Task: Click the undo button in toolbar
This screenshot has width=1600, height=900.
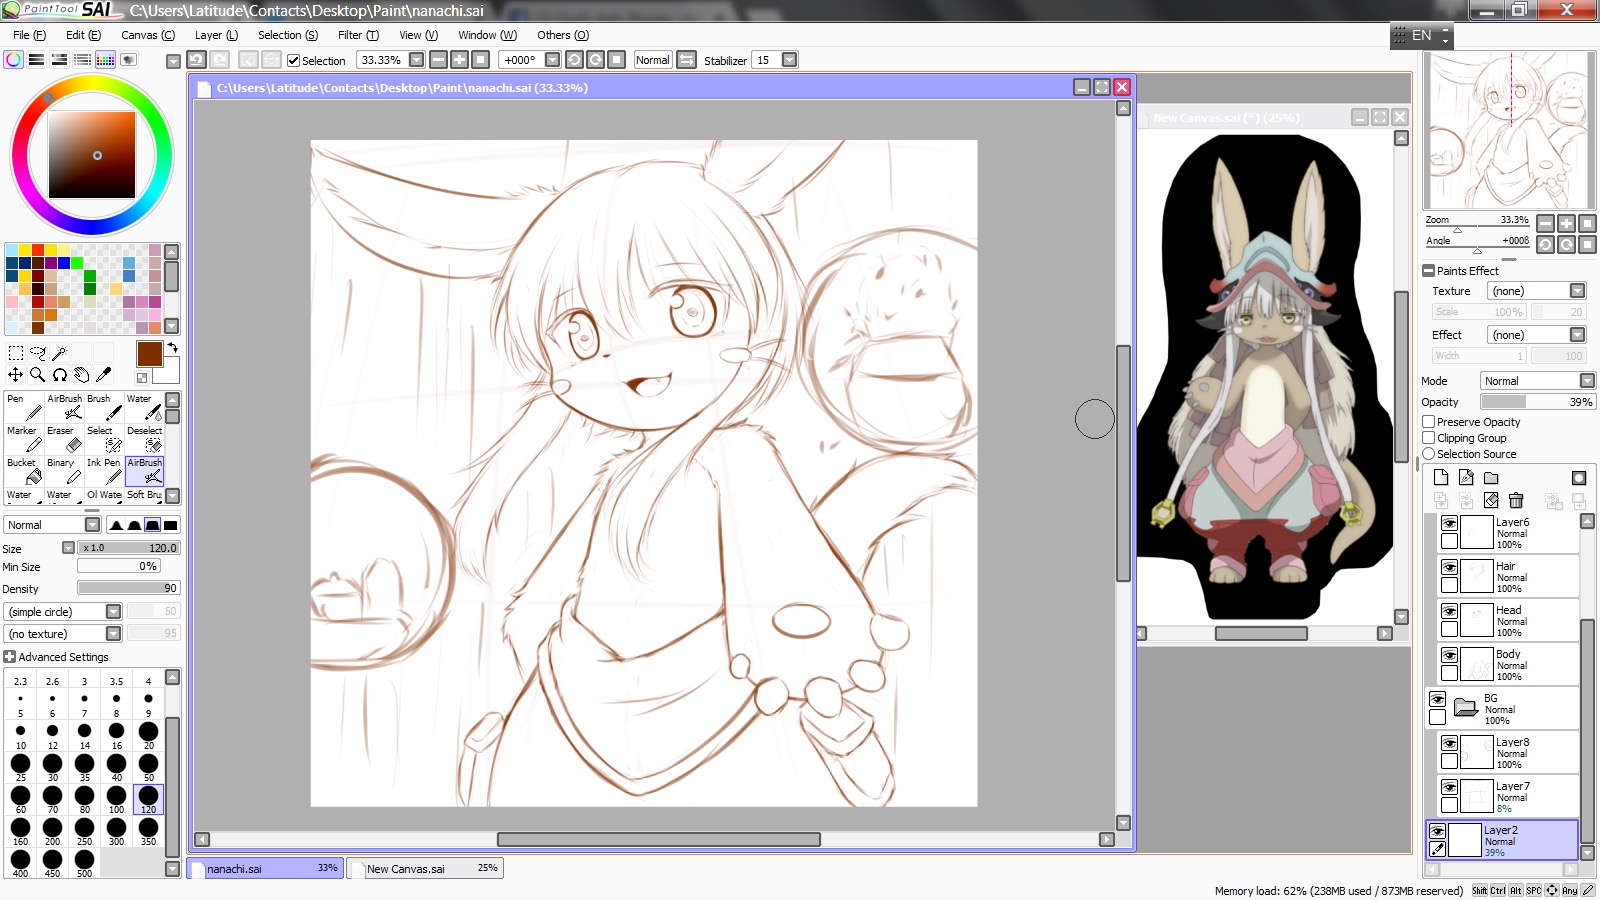Action: (197, 60)
